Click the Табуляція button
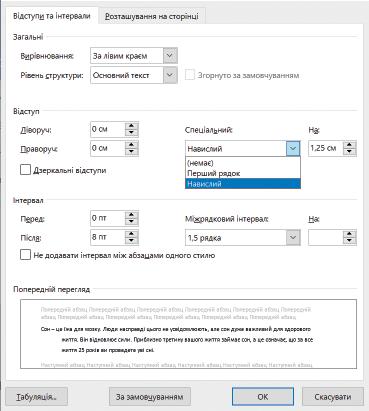This screenshot has height=411, width=369. (37, 397)
